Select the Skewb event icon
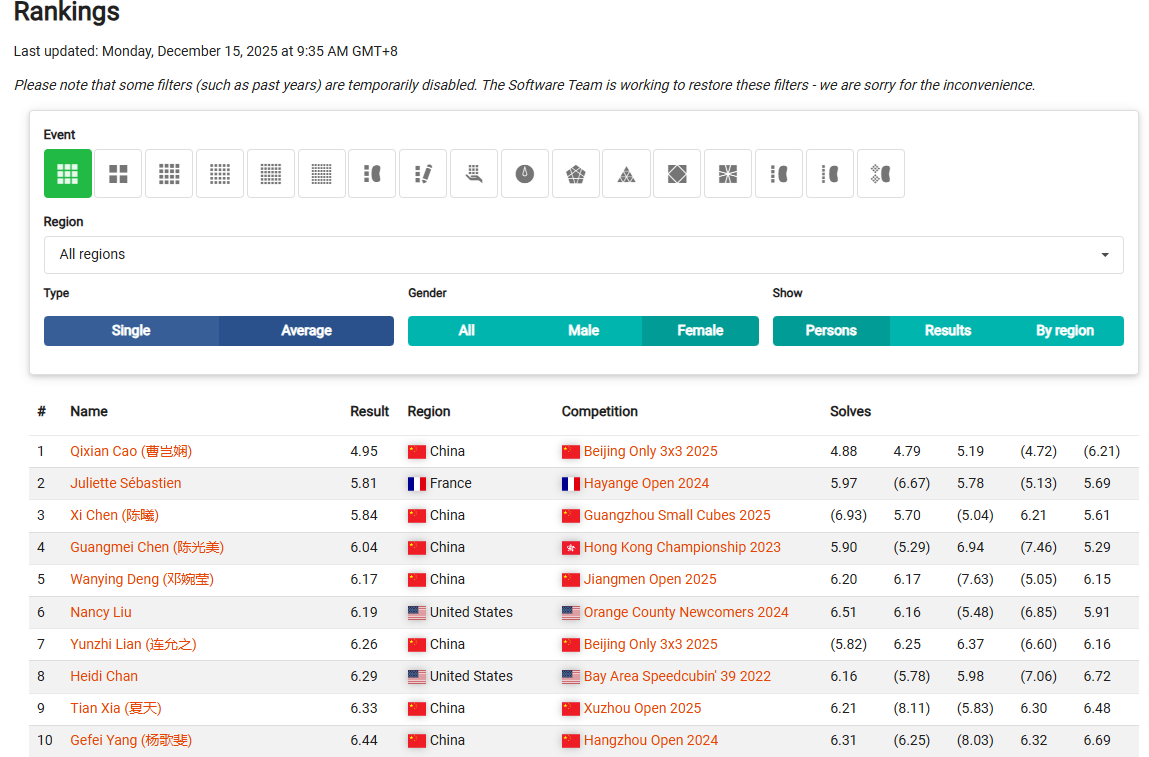This screenshot has height=757, width=1149. 677,174
